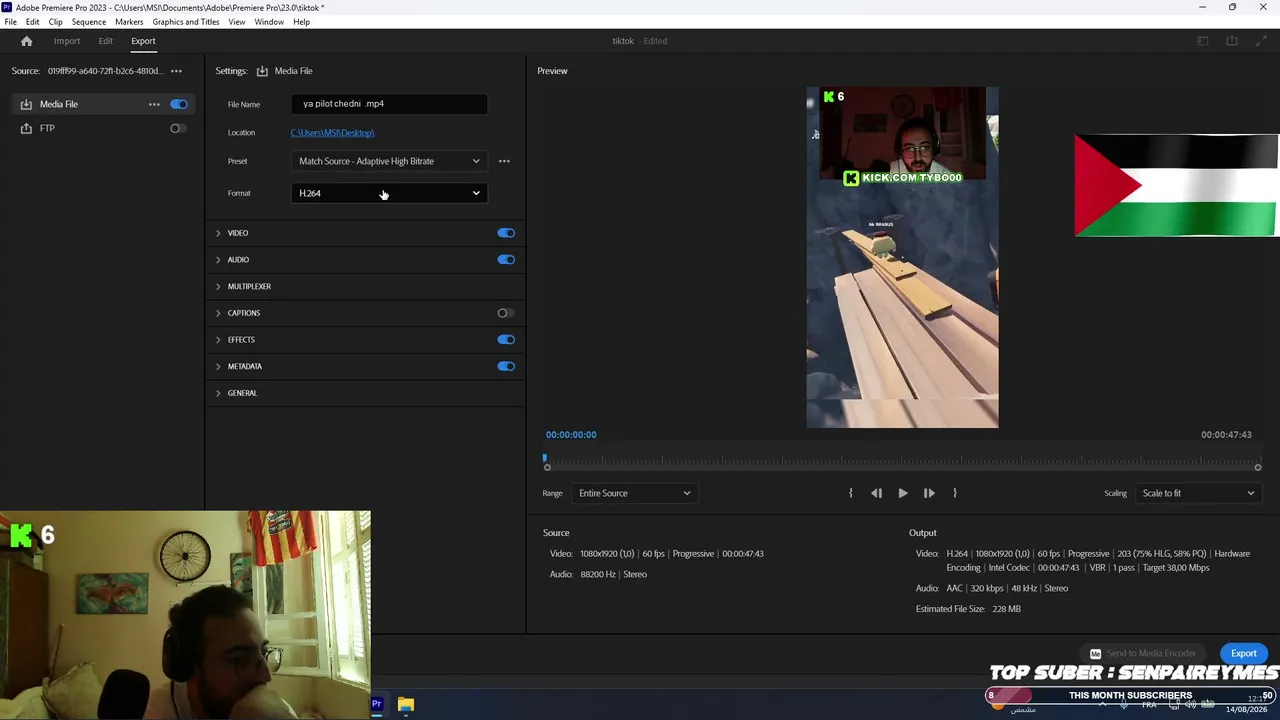Toggle the EFFECTS switch
The width and height of the screenshot is (1280, 720).
(x=506, y=340)
